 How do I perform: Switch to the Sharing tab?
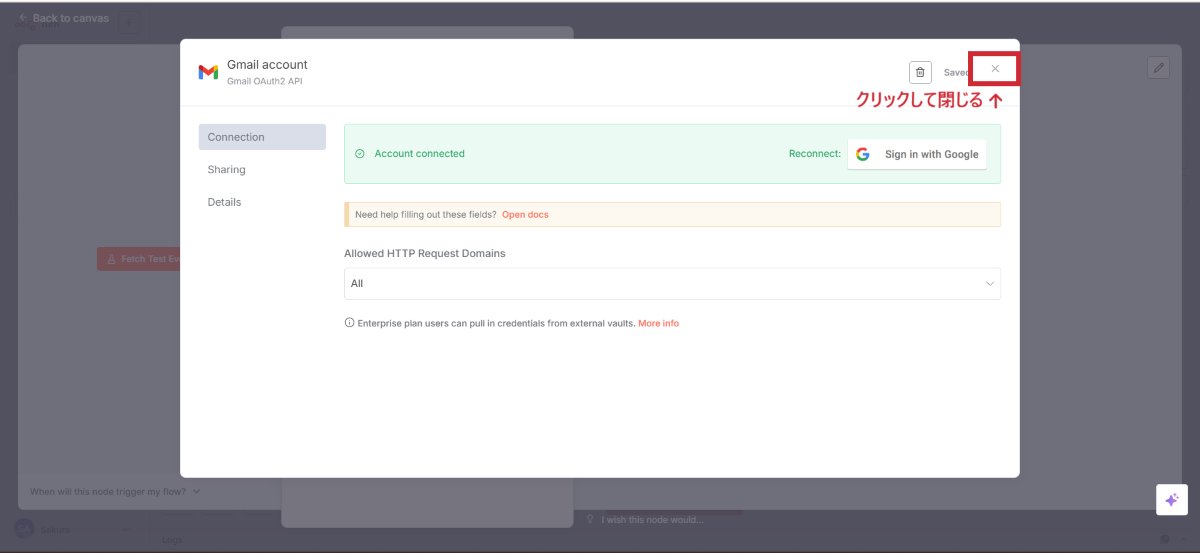tap(227, 170)
